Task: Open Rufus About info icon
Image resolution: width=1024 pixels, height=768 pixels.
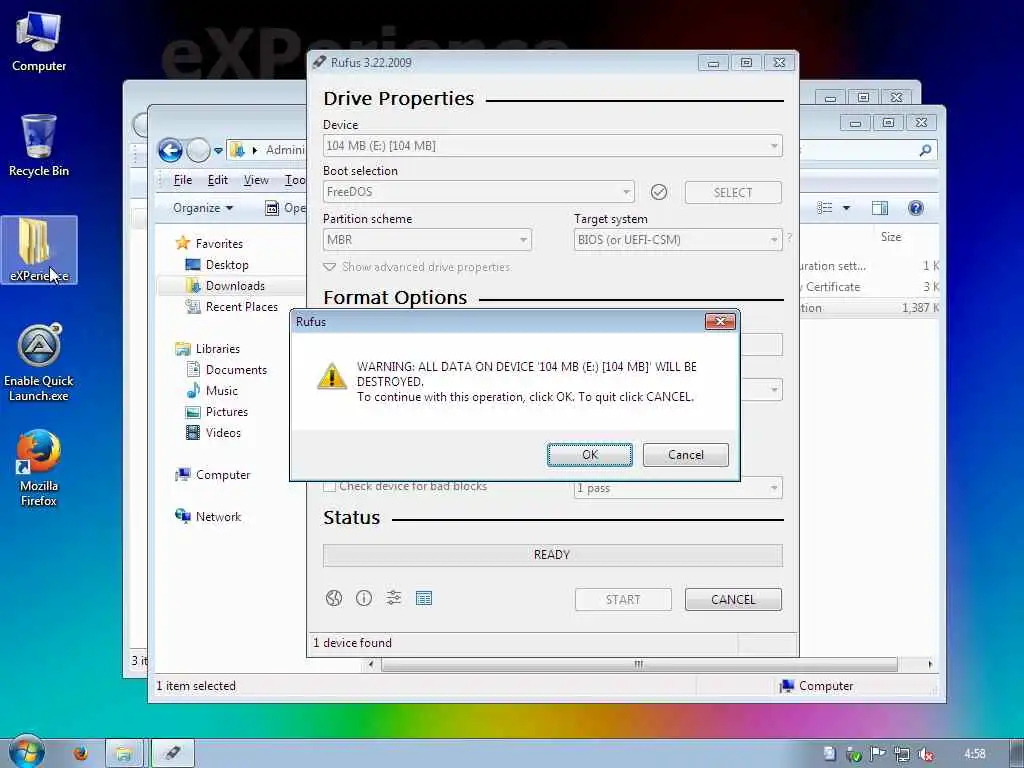Action: (364, 598)
